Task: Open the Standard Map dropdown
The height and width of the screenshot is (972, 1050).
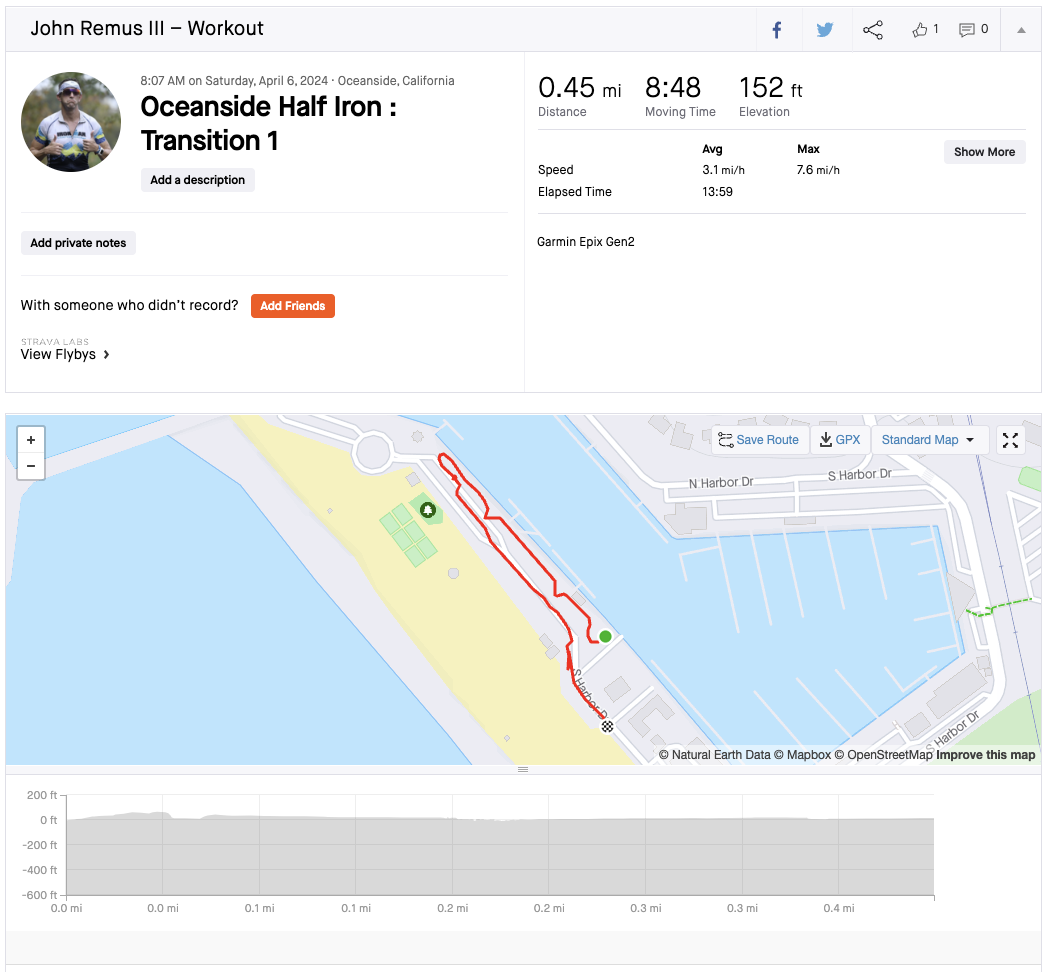Action: [x=928, y=440]
